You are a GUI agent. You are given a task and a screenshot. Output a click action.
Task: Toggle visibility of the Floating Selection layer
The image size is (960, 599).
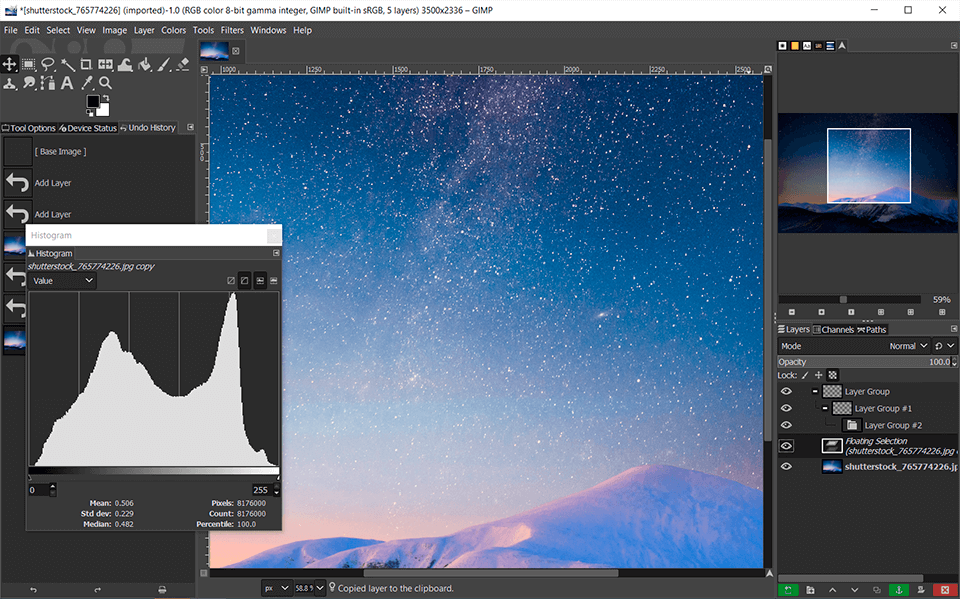point(787,445)
